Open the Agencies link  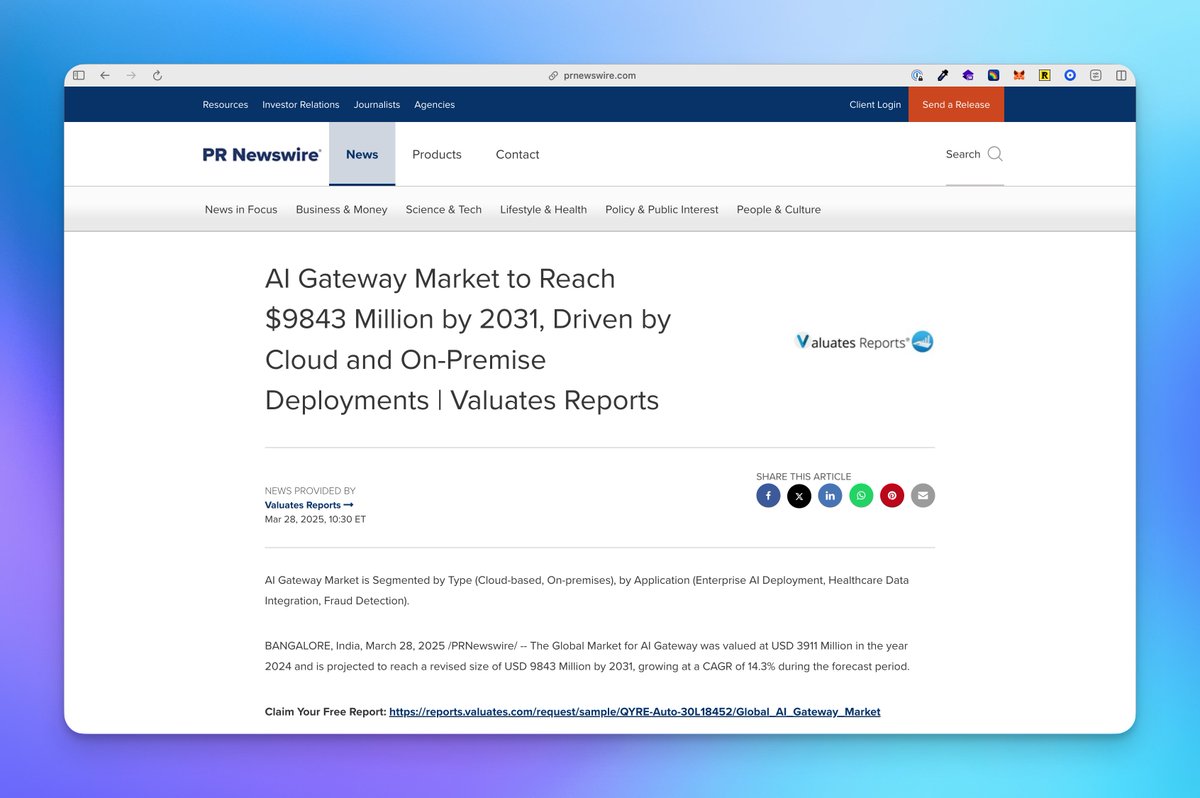(434, 105)
